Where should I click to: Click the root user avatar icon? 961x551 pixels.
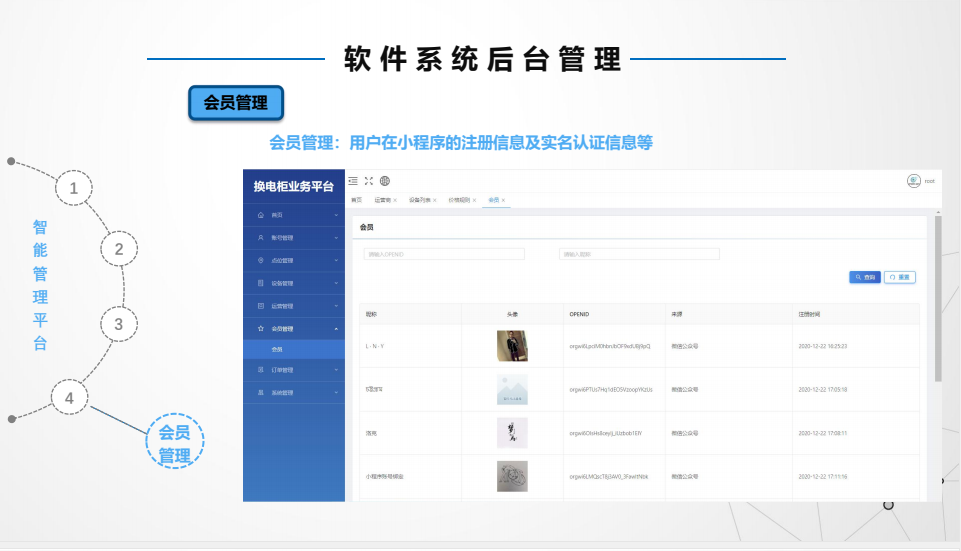pyautogui.click(x=913, y=181)
